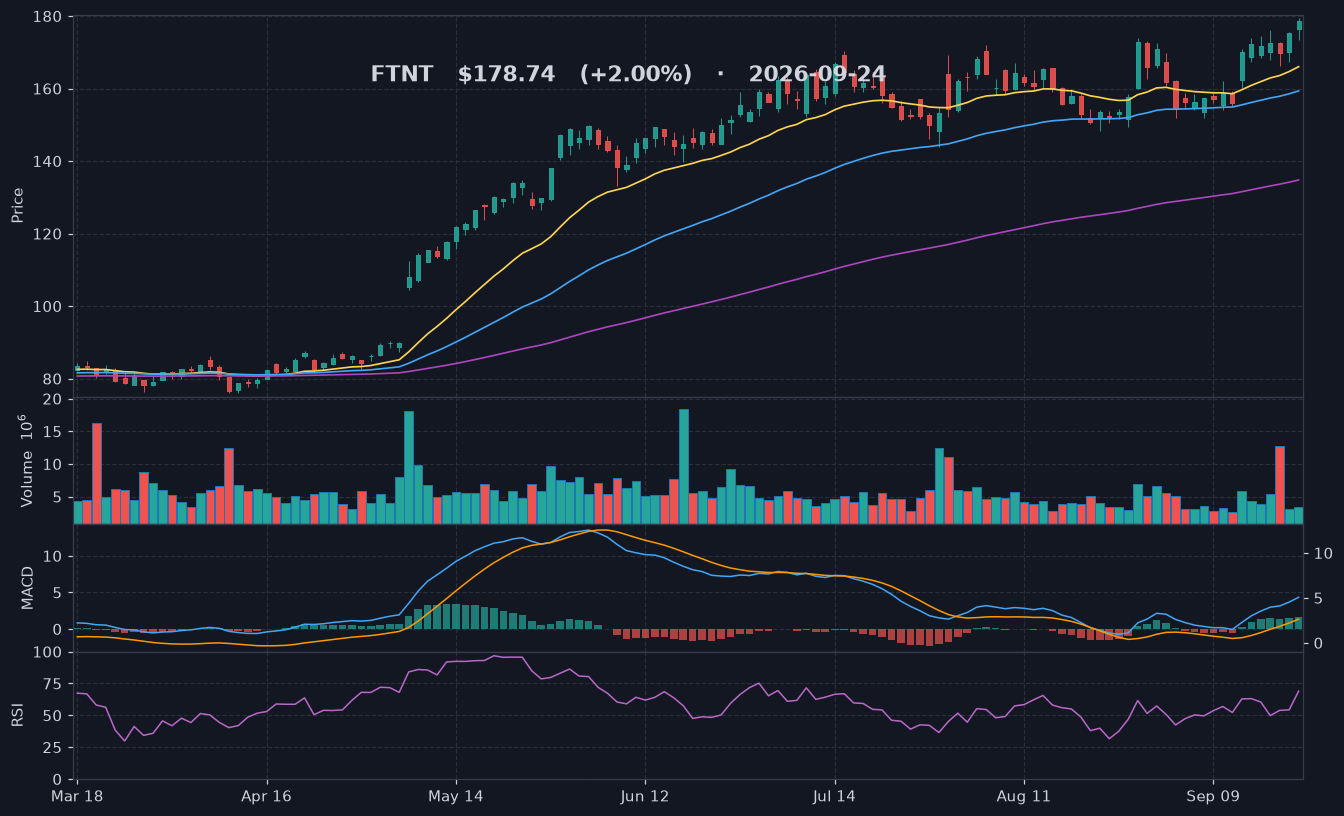1344x816 pixels.
Task: Click the 15 tick on the Volume axis
Action: click(x=53, y=432)
